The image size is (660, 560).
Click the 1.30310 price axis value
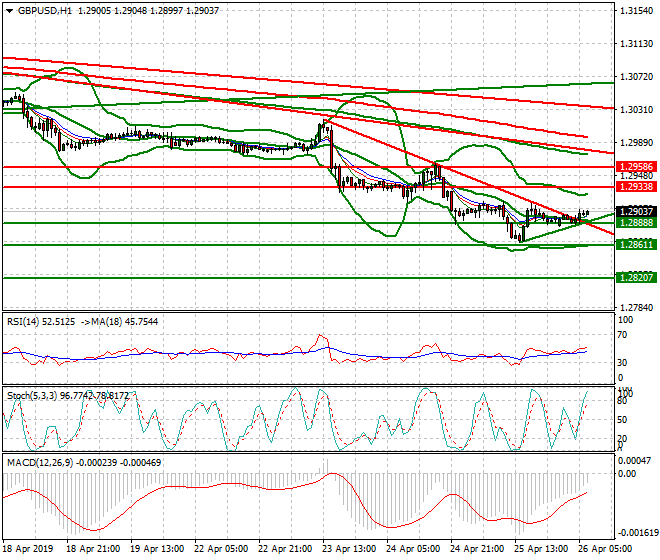(x=636, y=109)
